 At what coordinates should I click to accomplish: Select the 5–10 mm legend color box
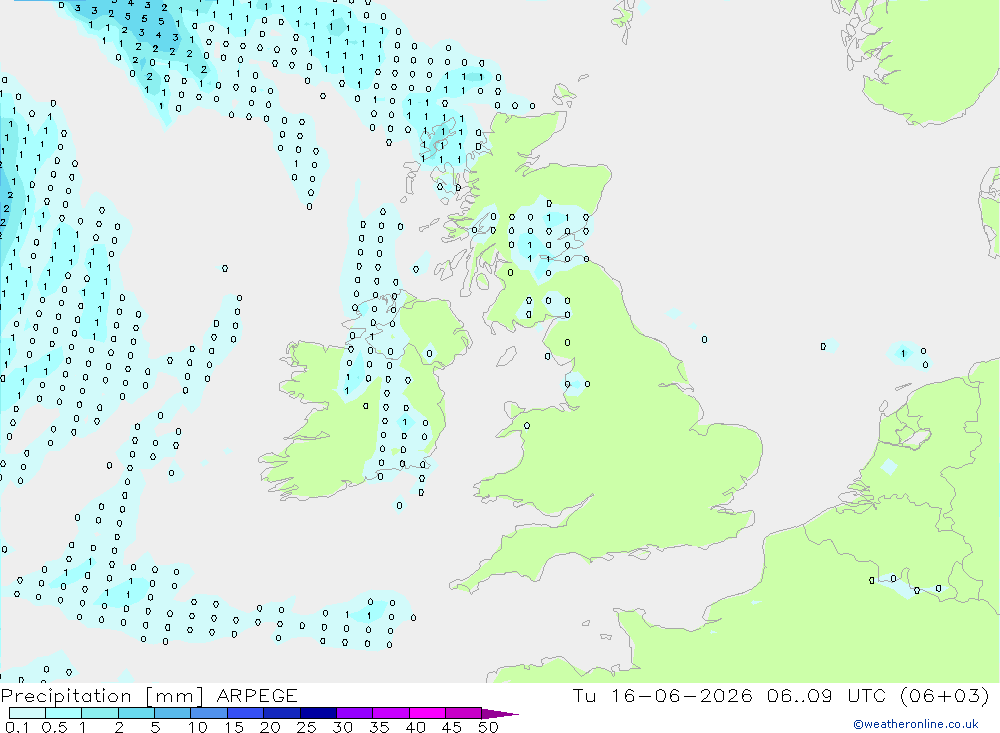(173, 713)
